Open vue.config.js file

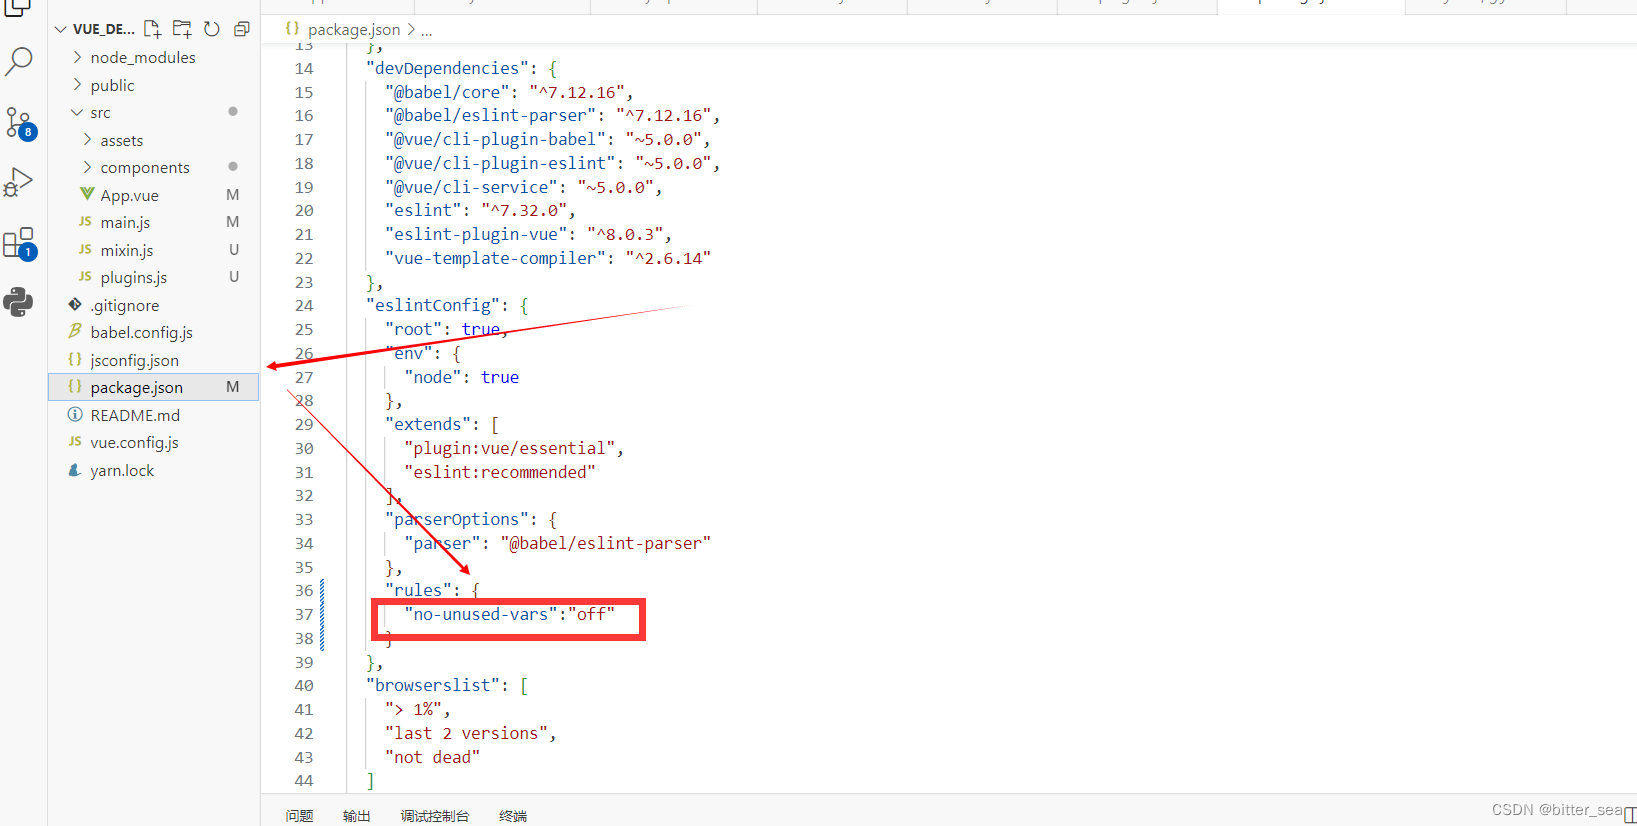[x=134, y=442]
